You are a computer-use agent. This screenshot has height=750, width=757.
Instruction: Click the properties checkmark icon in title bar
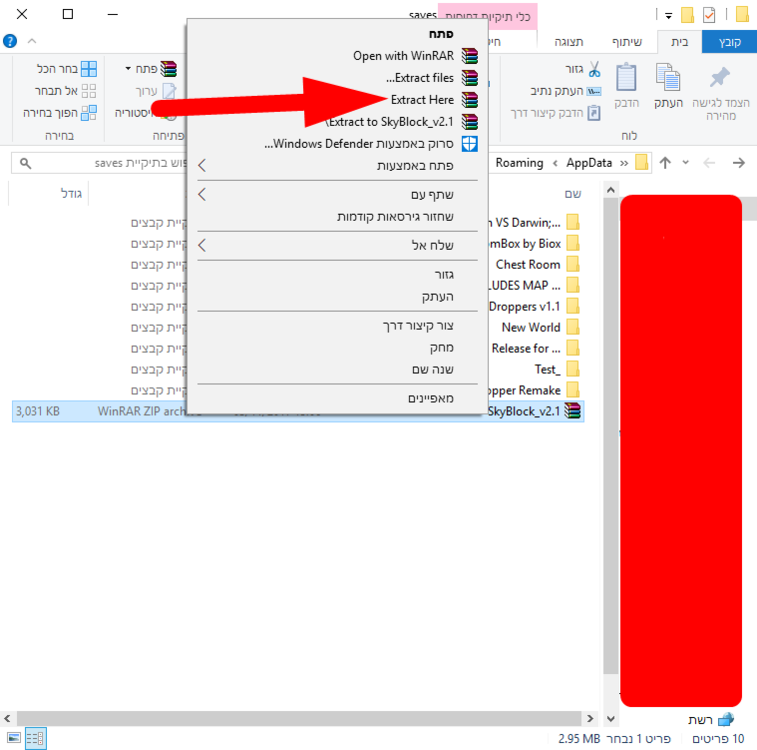tap(709, 15)
